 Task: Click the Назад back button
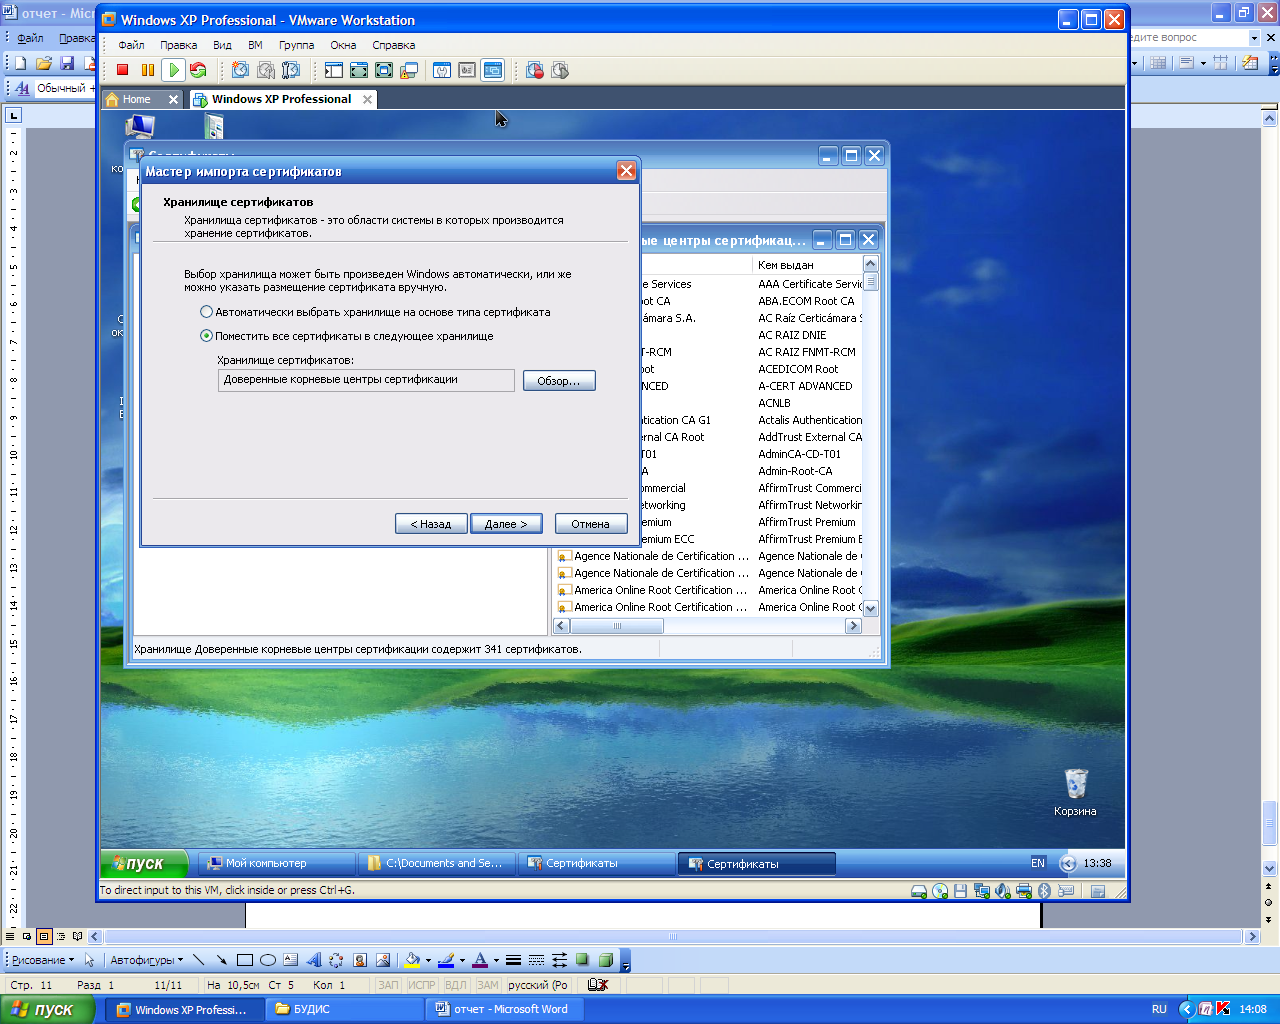coord(431,524)
